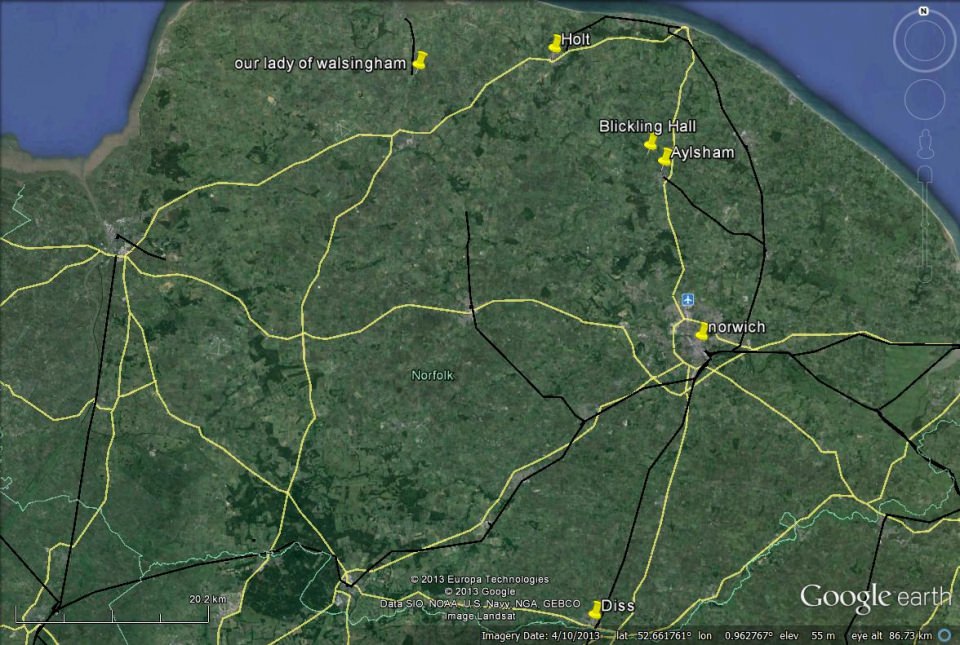Click the Aylsham placemark pin
The height and width of the screenshot is (645, 960).
tap(664, 158)
